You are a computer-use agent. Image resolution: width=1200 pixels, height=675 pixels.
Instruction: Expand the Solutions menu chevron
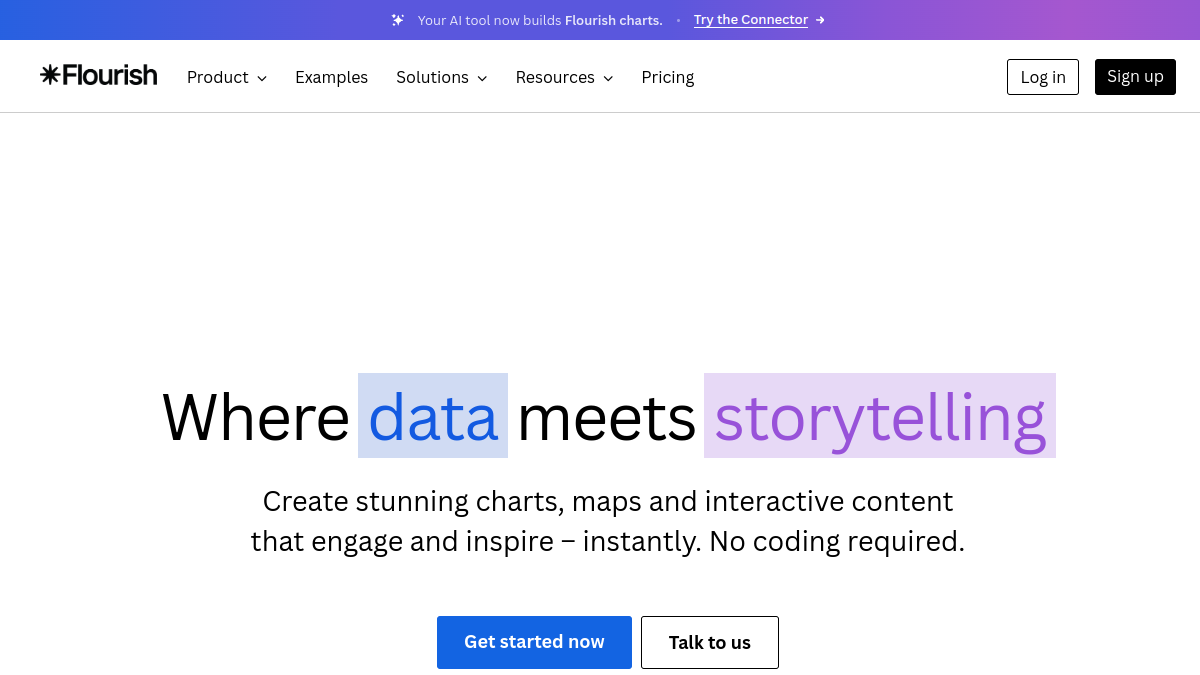[x=482, y=78]
